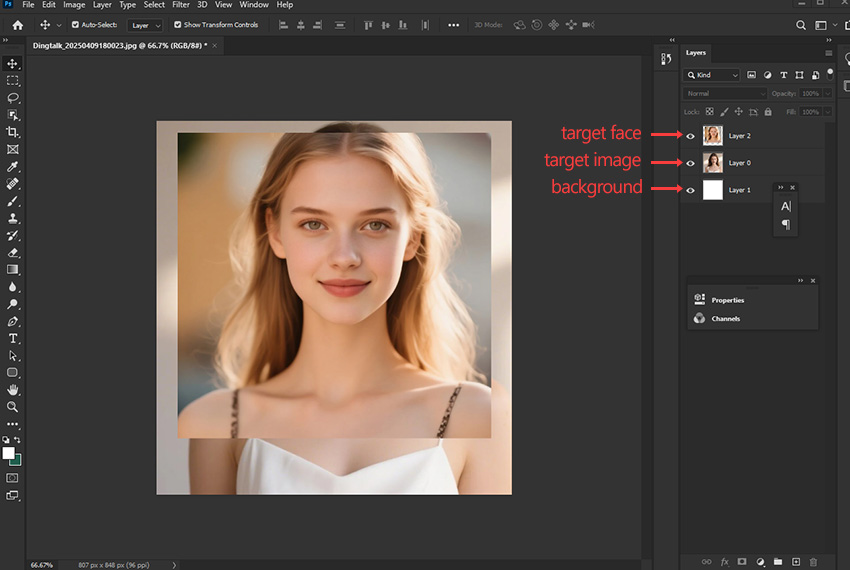The image size is (850, 570).
Task: Open the Properties panel
Action: click(x=728, y=300)
